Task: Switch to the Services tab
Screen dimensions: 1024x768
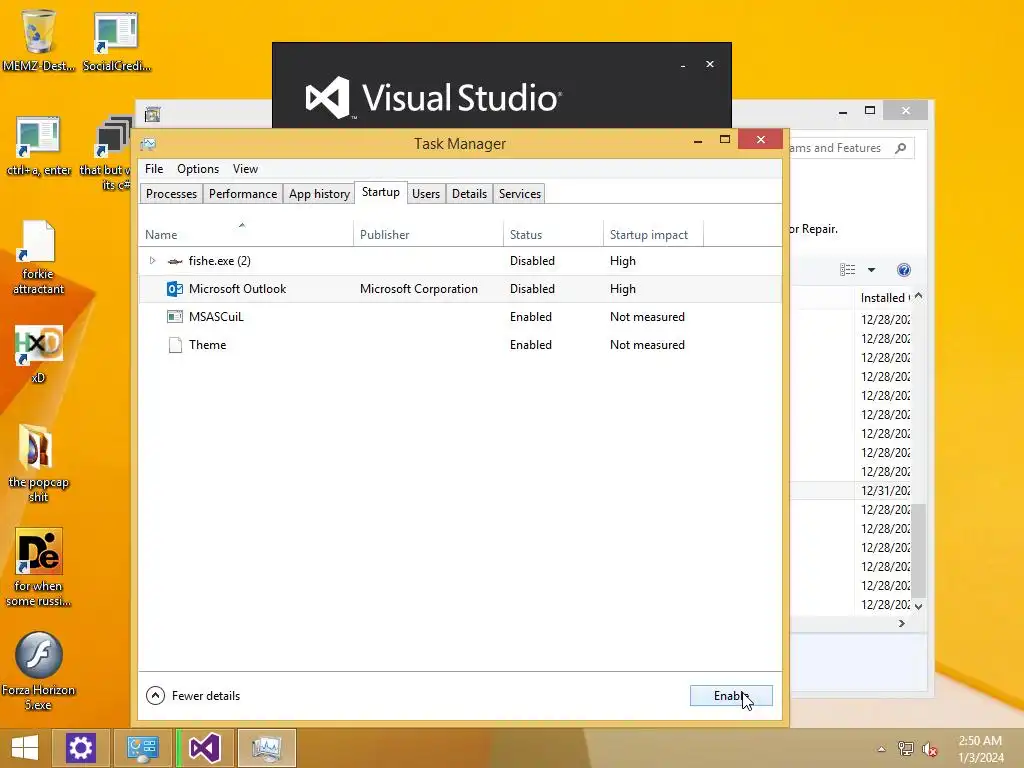Action: (x=520, y=194)
